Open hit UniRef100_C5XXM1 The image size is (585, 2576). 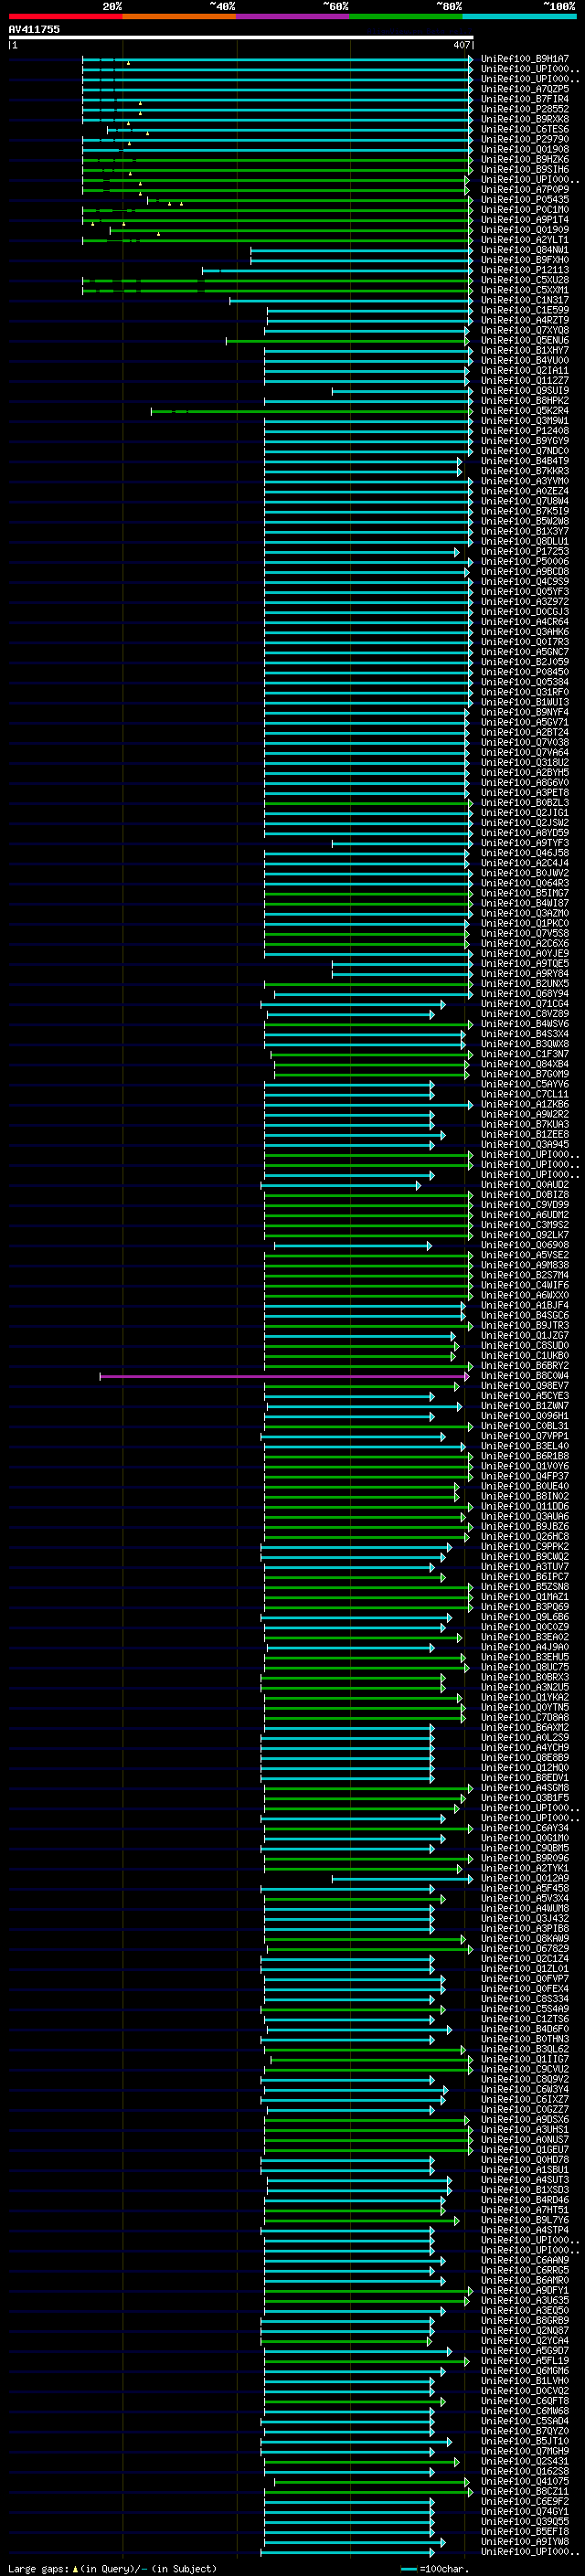tap(525, 290)
